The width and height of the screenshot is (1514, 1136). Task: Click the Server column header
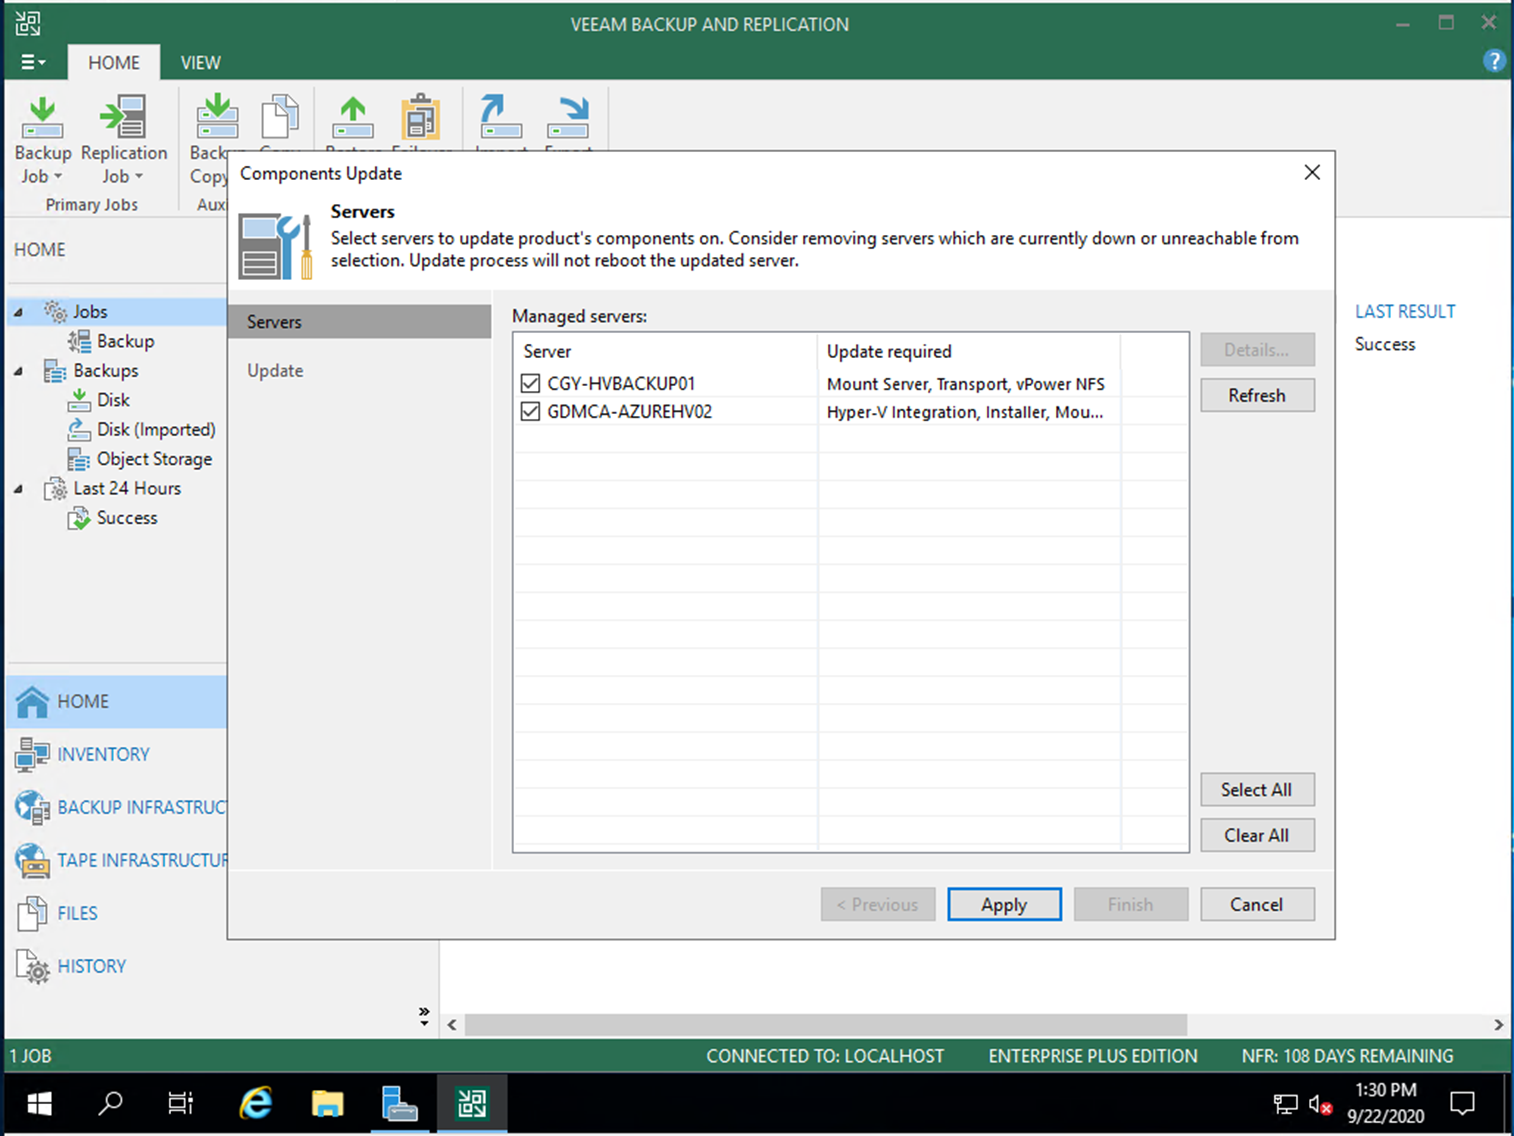tap(666, 351)
